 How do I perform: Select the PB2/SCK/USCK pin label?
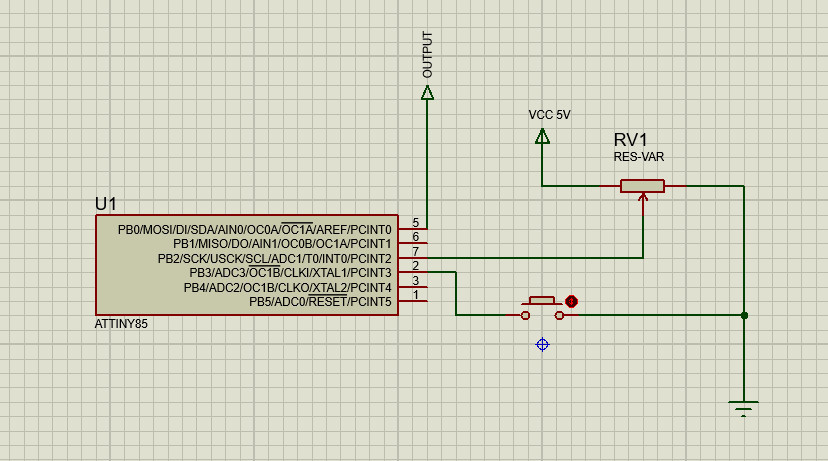275,259
